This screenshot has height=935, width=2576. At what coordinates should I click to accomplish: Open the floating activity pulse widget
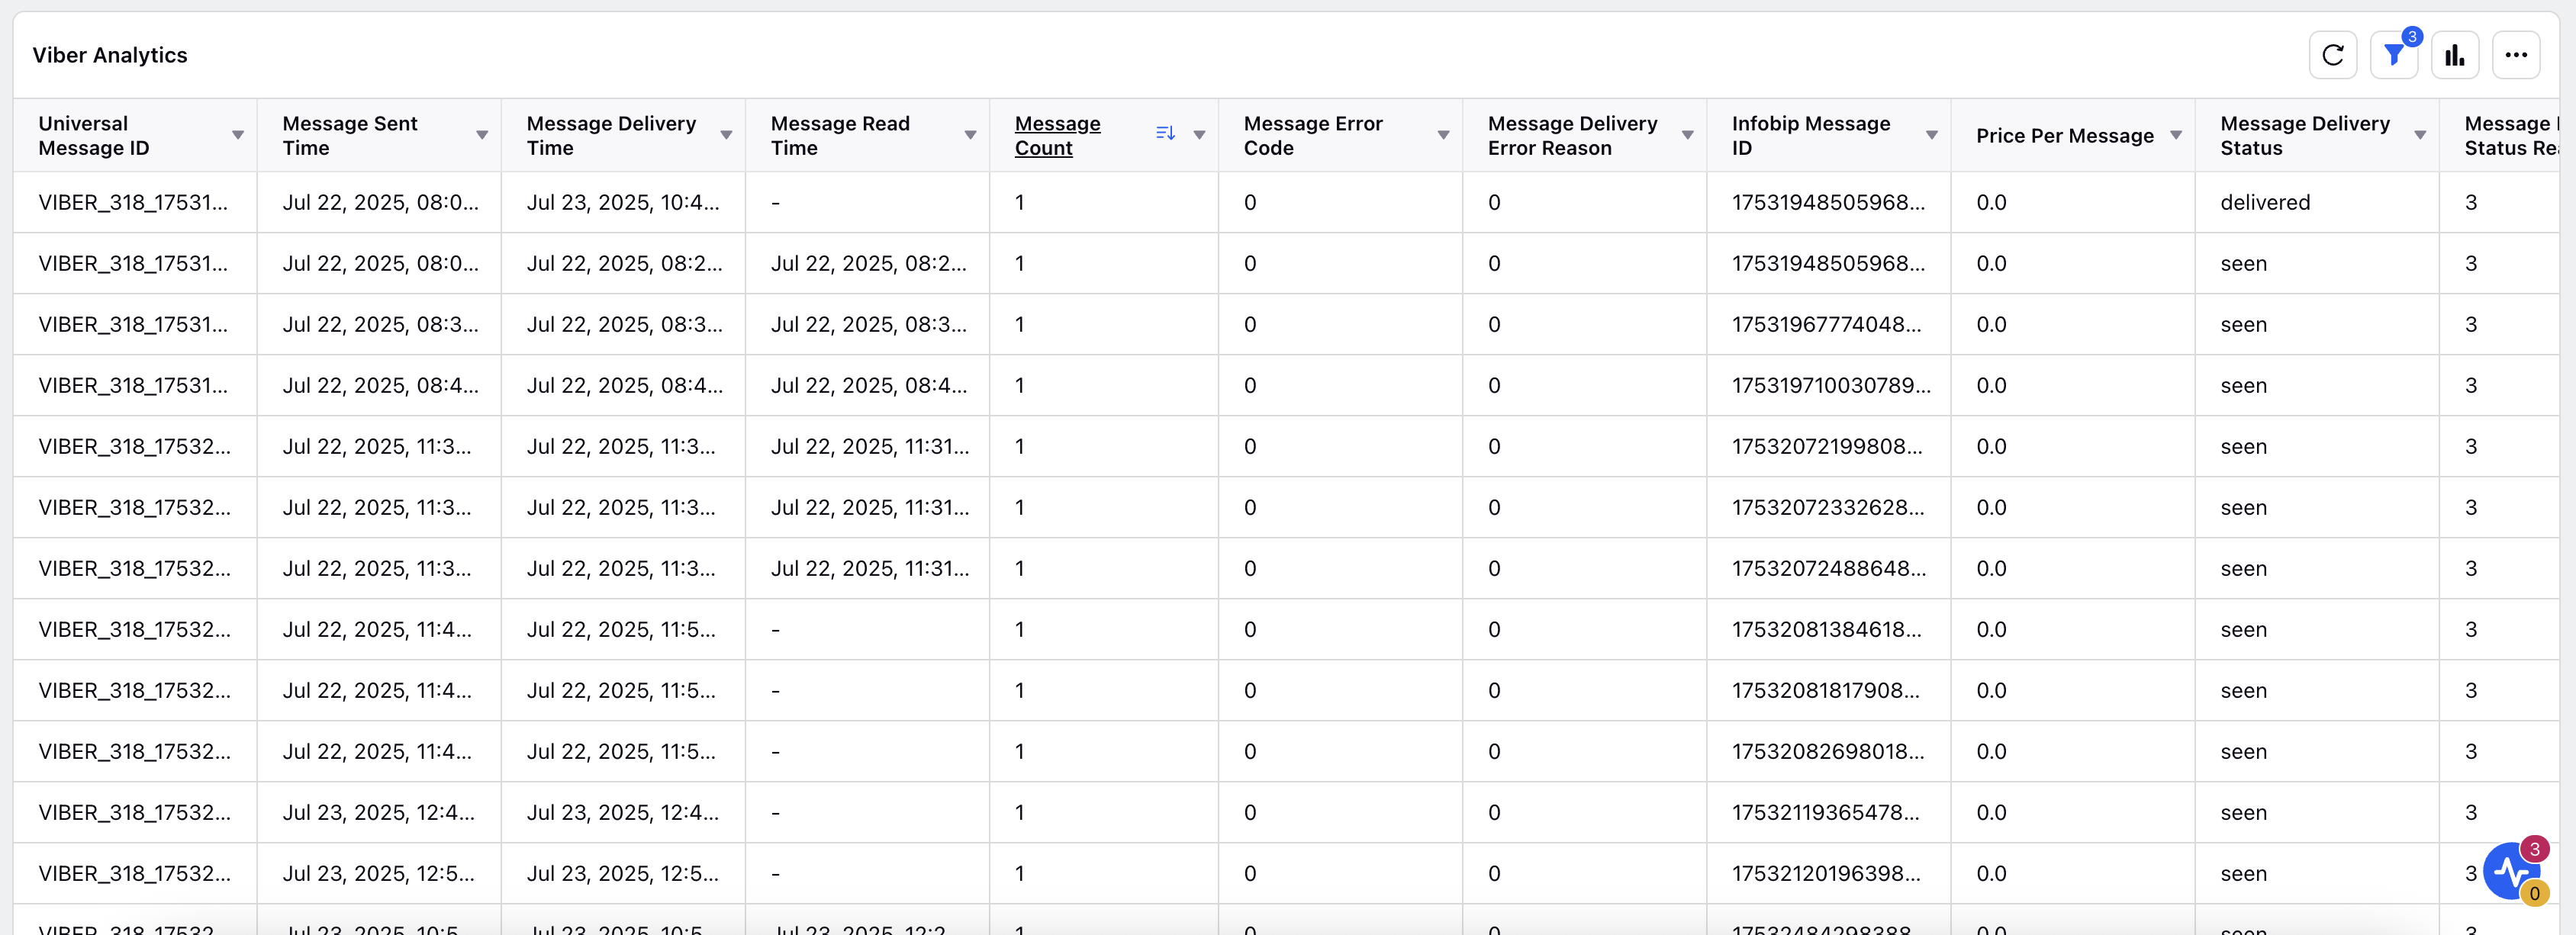[x=2512, y=871]
